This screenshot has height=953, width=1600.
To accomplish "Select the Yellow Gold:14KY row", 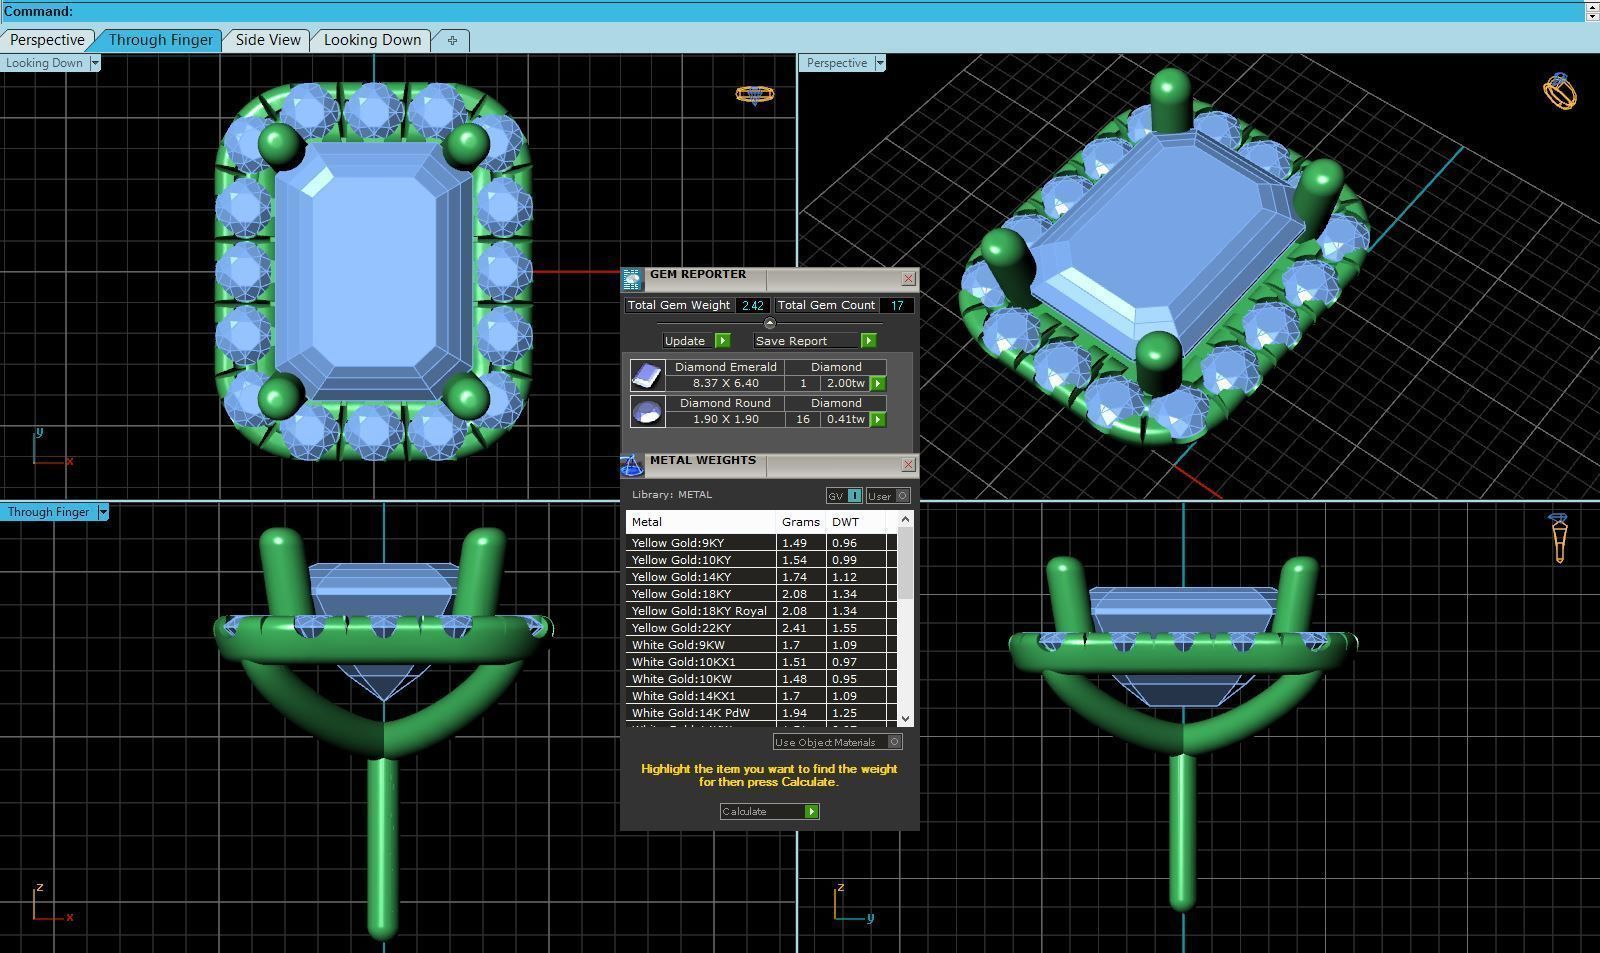I will click(761, 577).
